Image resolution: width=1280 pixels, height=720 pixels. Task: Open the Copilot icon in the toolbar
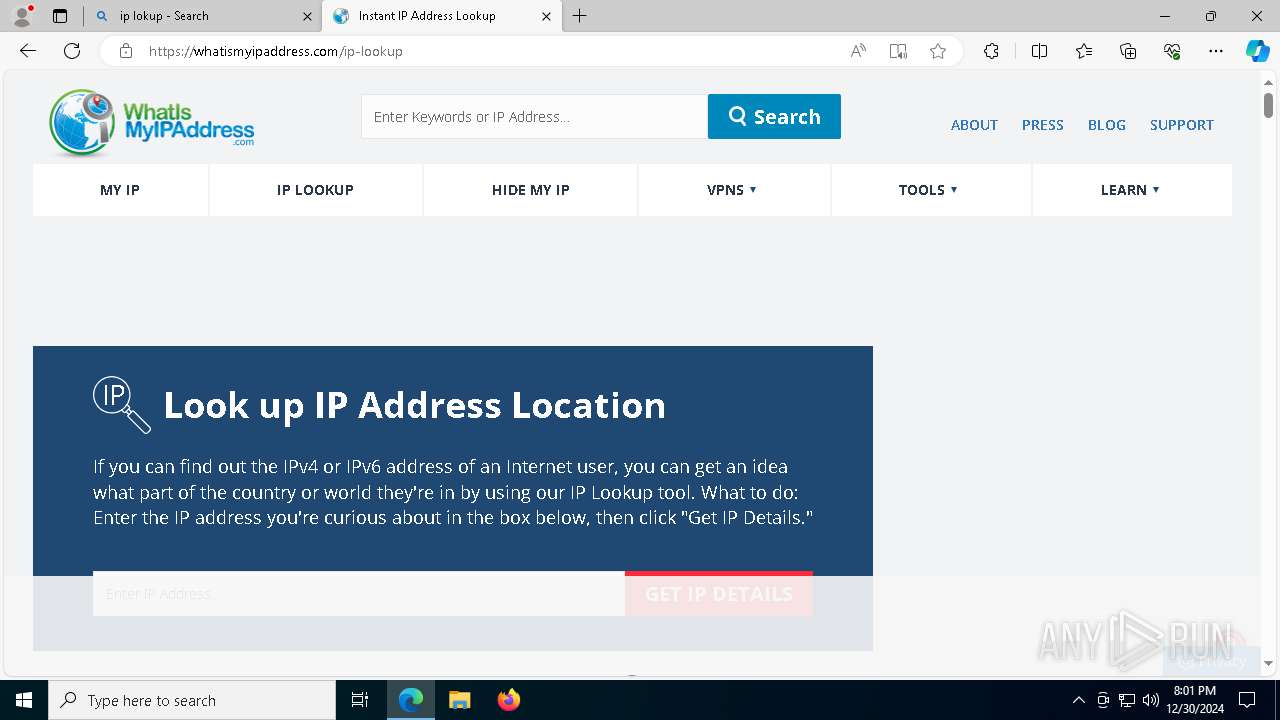(x=1257, y=51)
